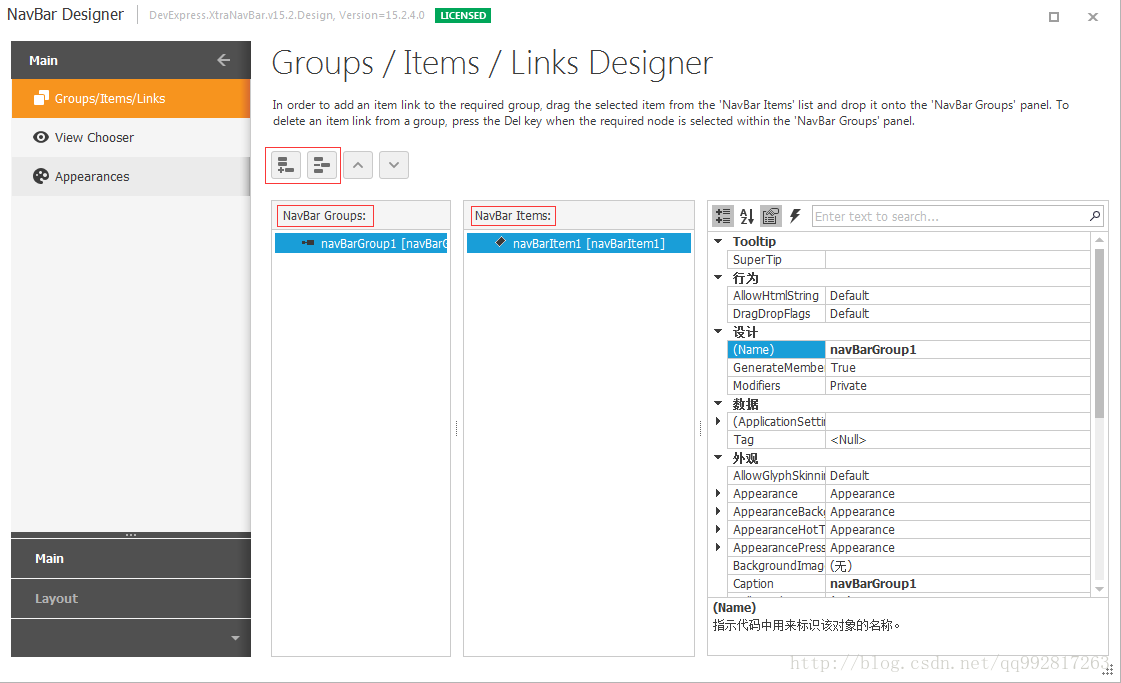Click the DragDropFlags value Default
1121x683 pixels.
tap(958, 313)
